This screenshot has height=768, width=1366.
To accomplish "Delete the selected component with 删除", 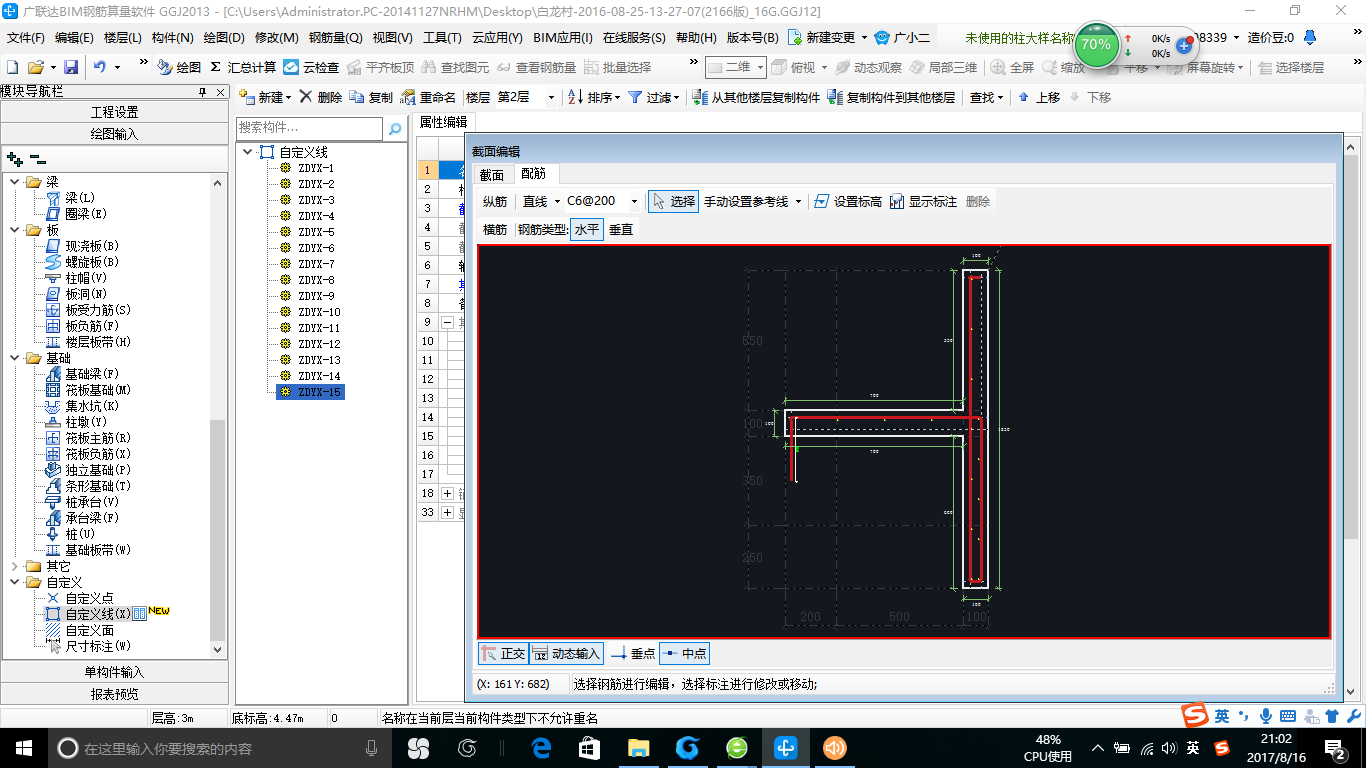I will point(320,97).
